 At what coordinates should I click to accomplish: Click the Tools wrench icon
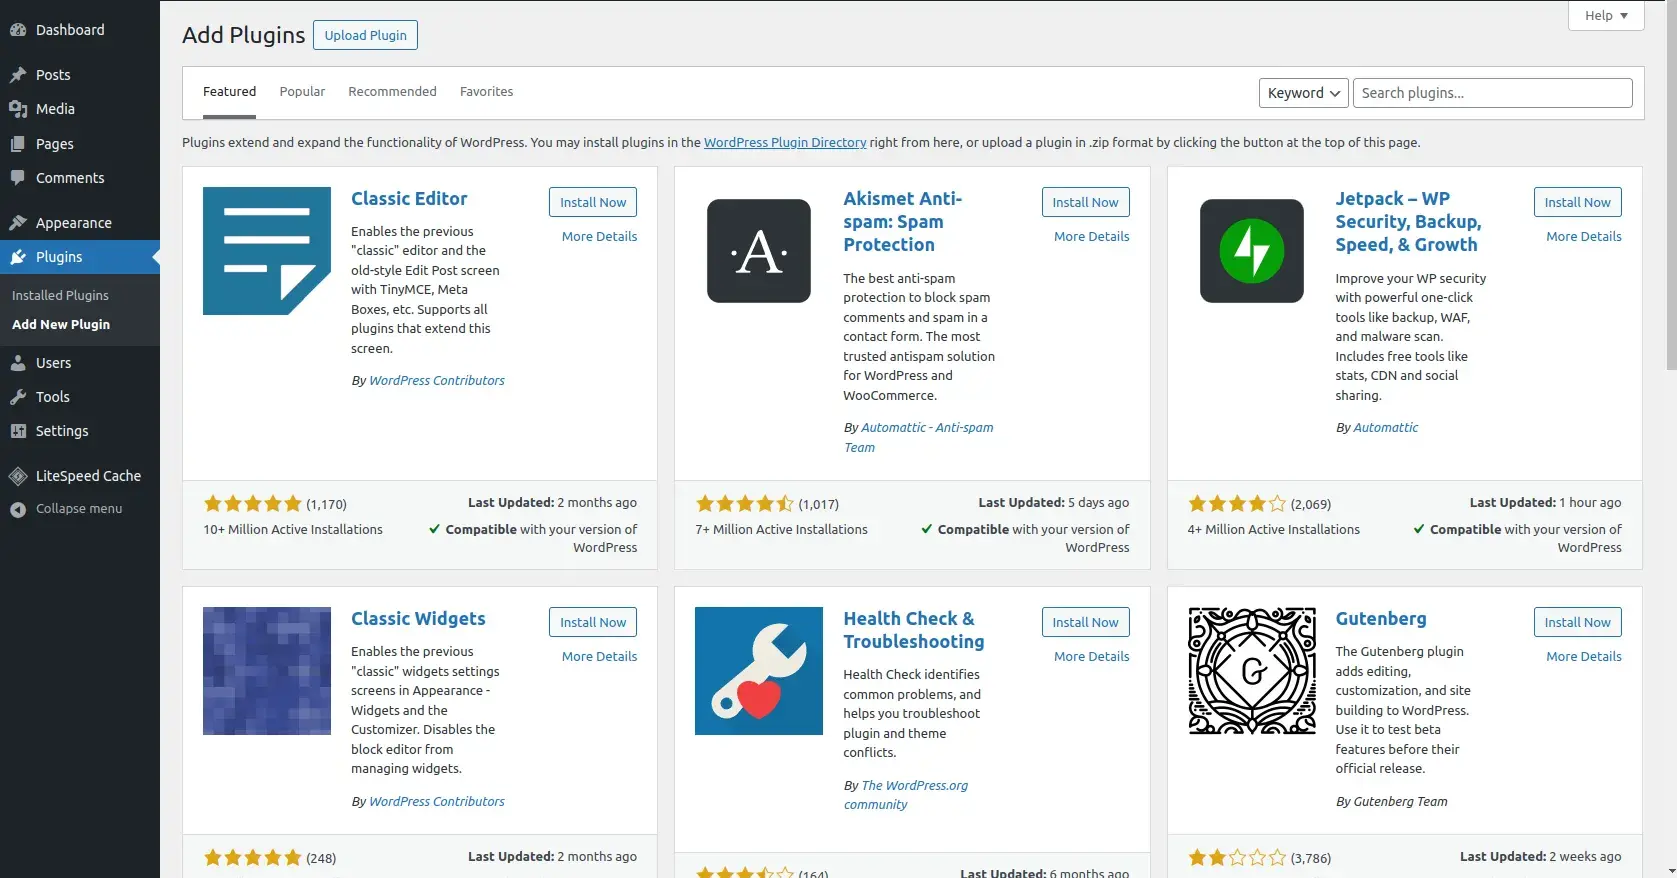(x=18, y=397)
